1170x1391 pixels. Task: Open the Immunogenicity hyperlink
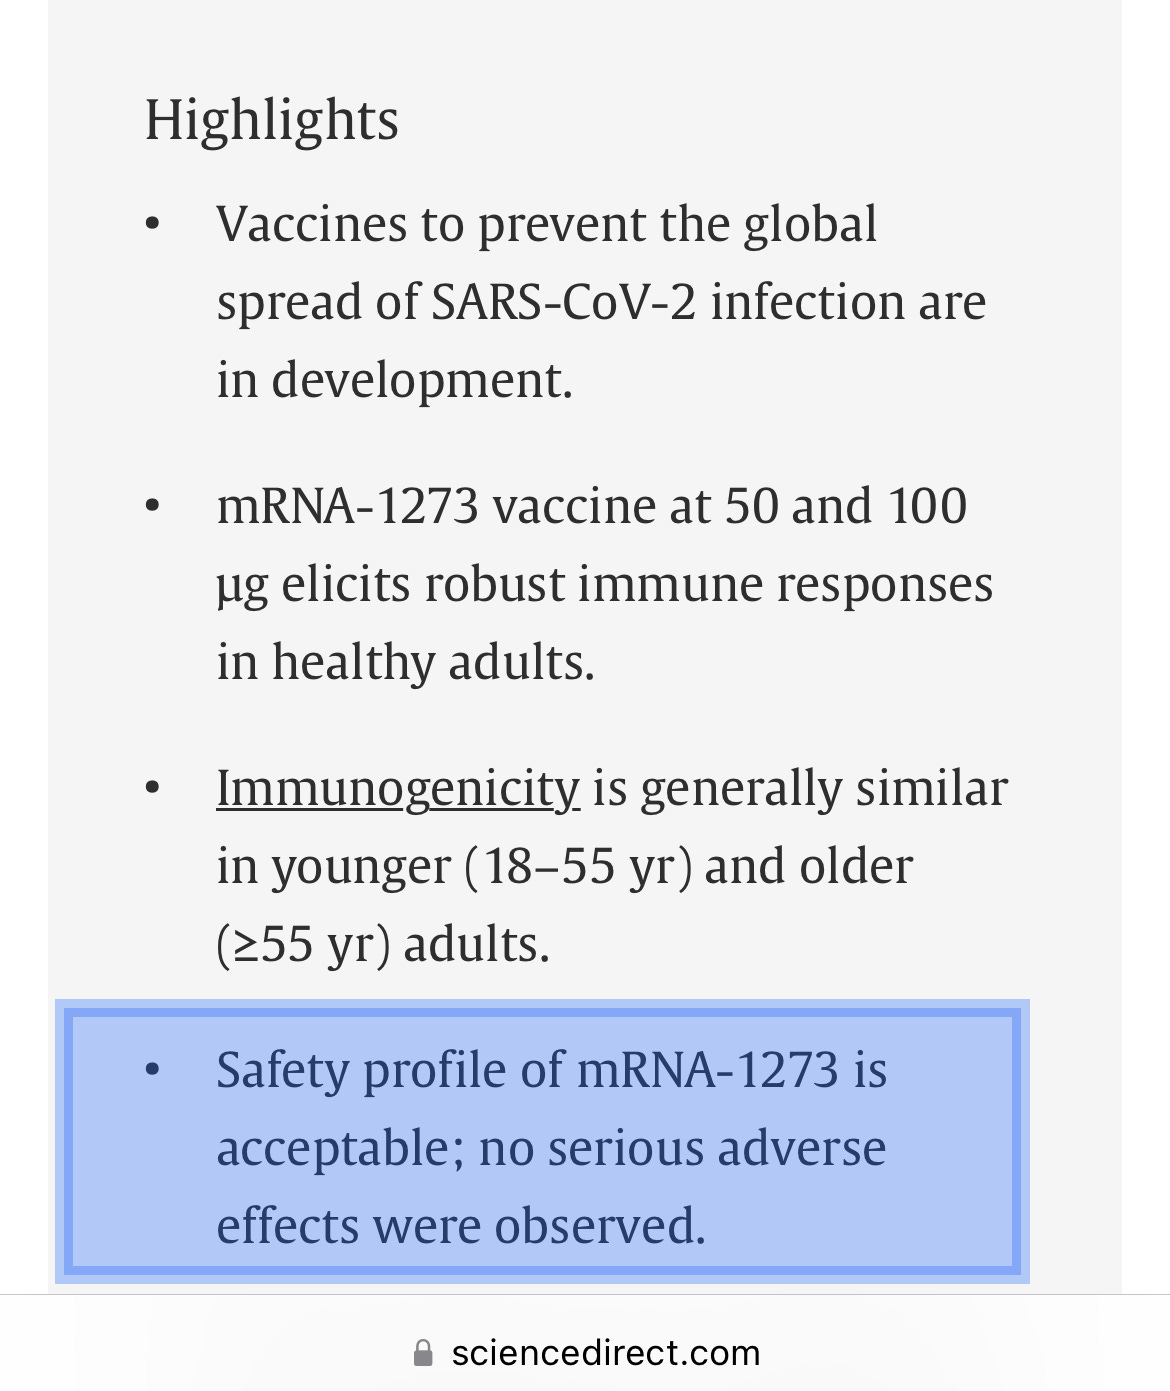[398, 788]
